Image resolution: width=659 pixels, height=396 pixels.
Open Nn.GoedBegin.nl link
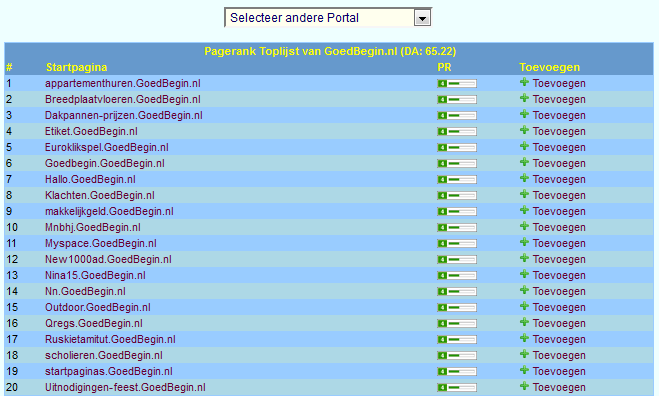pyautogui.click(x=85, y=291)
